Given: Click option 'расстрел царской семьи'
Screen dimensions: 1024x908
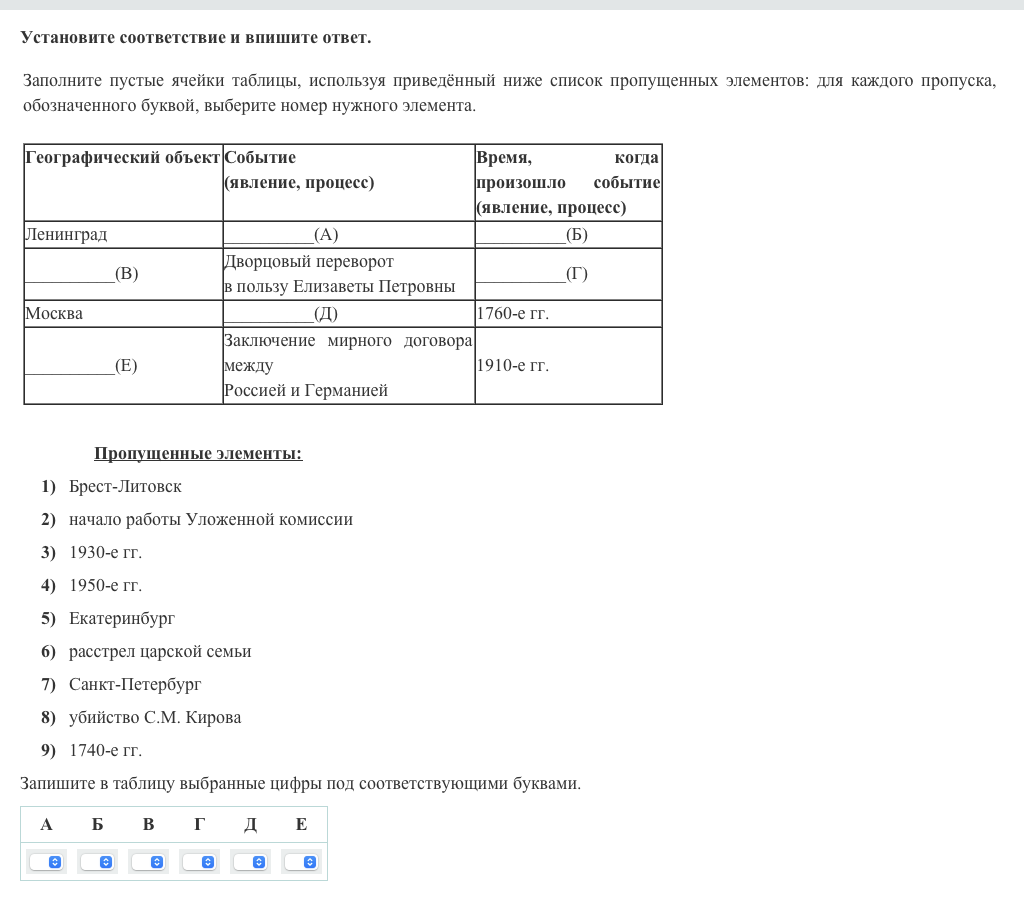Looking at the screenshot, I should [x=160, y=652].
